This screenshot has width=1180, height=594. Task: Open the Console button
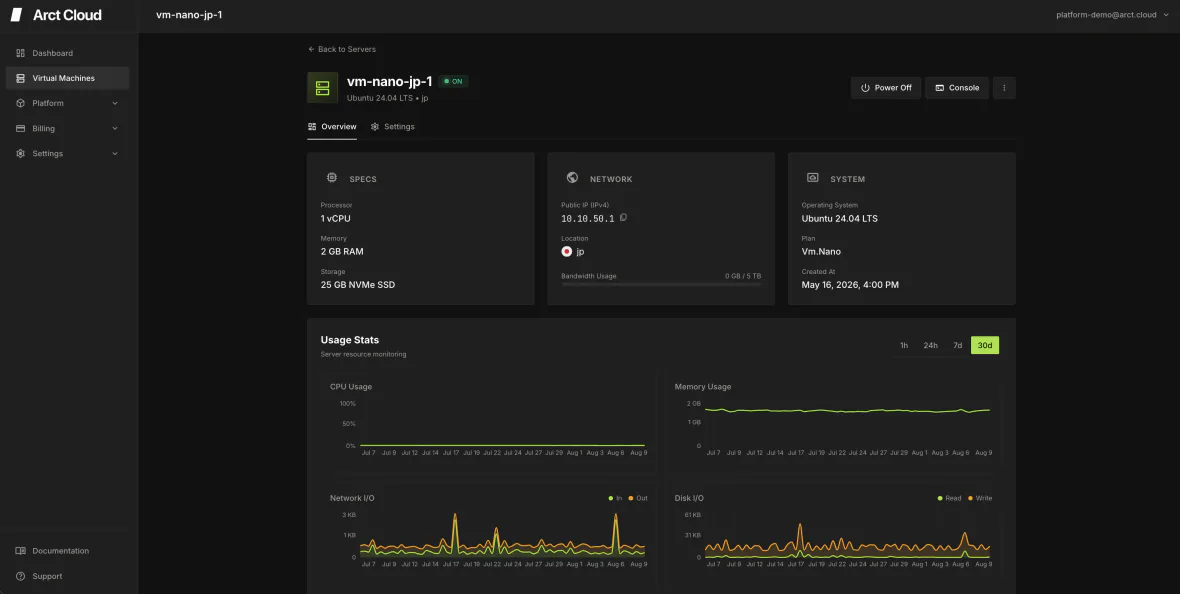[956, 88]
